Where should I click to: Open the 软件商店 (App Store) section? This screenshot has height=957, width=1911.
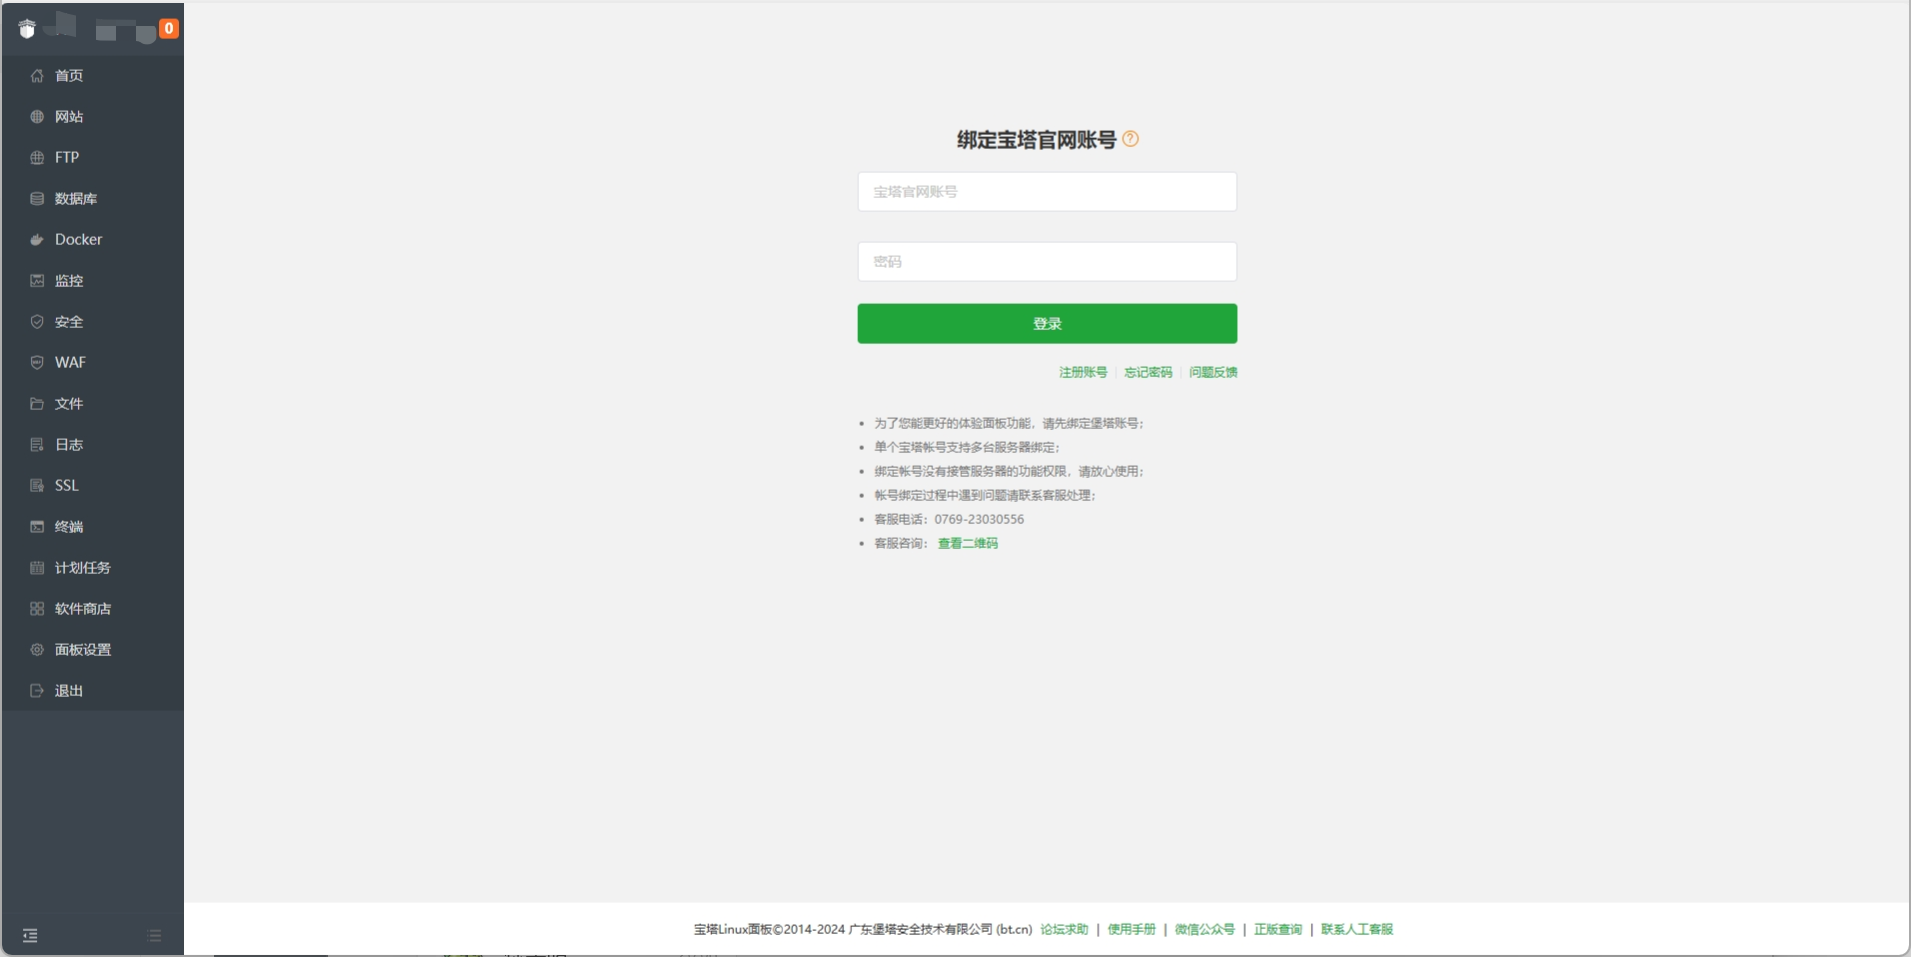[x=83, y=608]
